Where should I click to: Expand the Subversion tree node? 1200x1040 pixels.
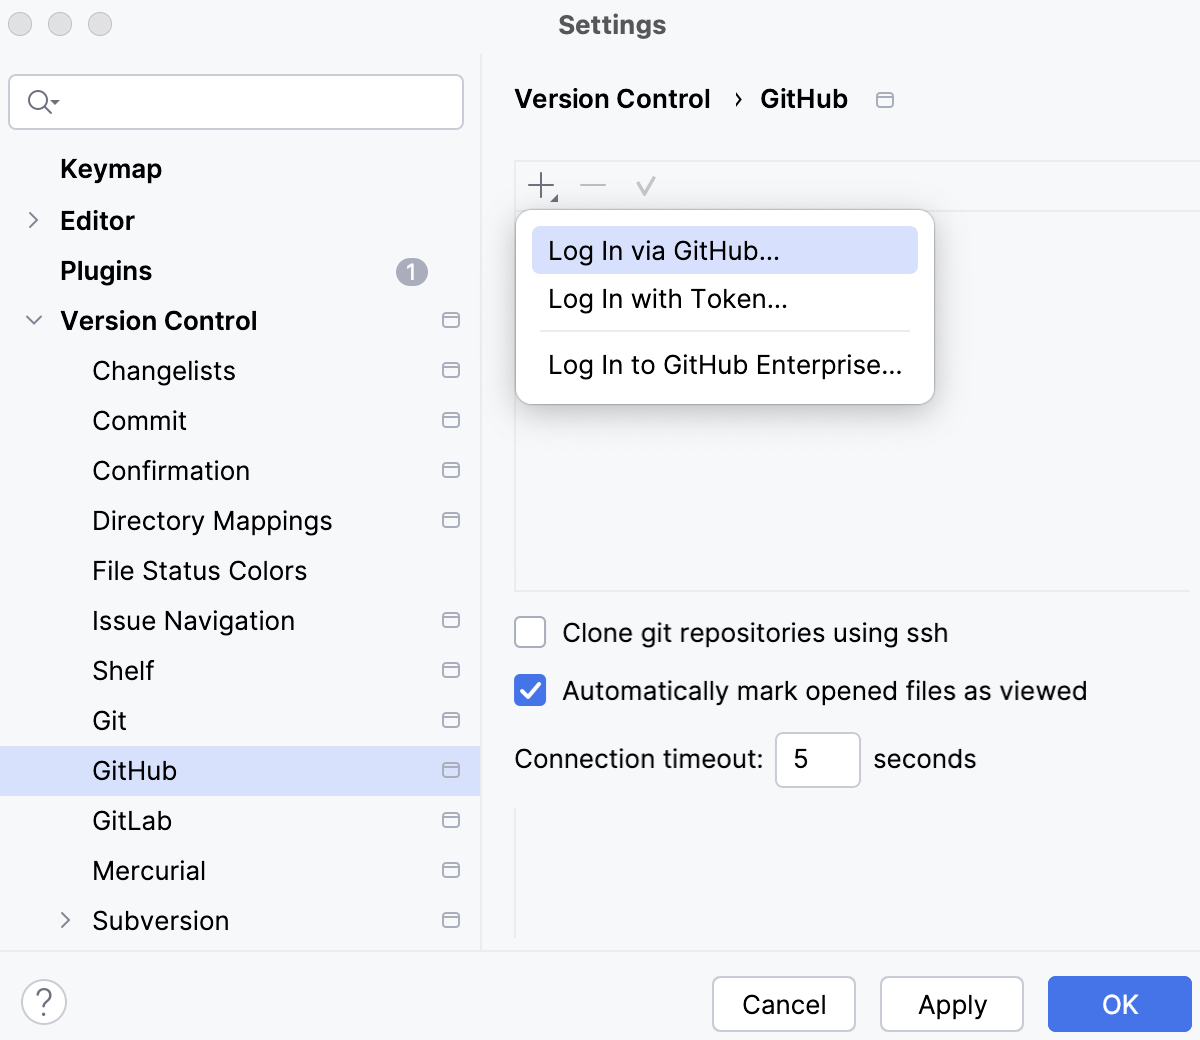point(66,920)
